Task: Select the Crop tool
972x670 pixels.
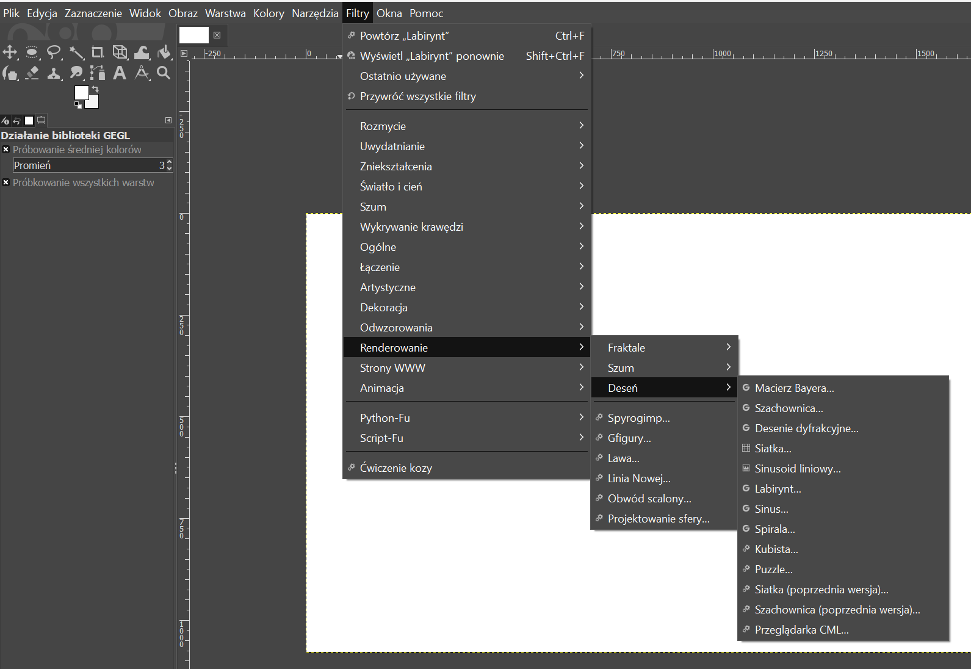Action: tap(98, 52)
